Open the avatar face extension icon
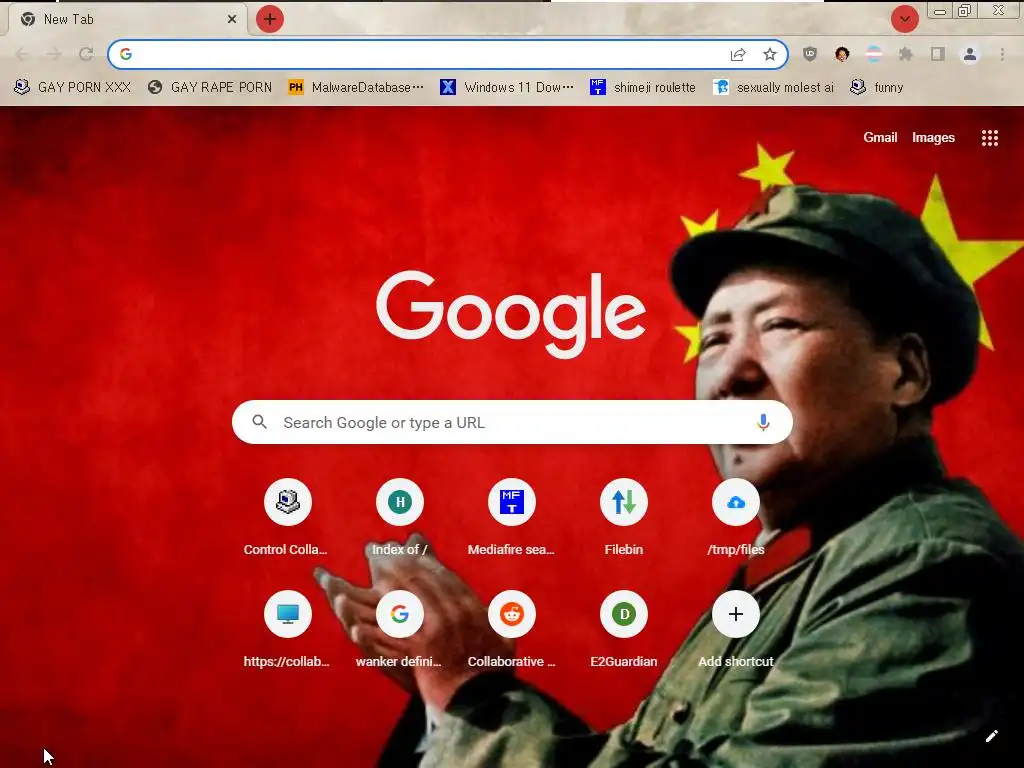 [x=842, y=54]
